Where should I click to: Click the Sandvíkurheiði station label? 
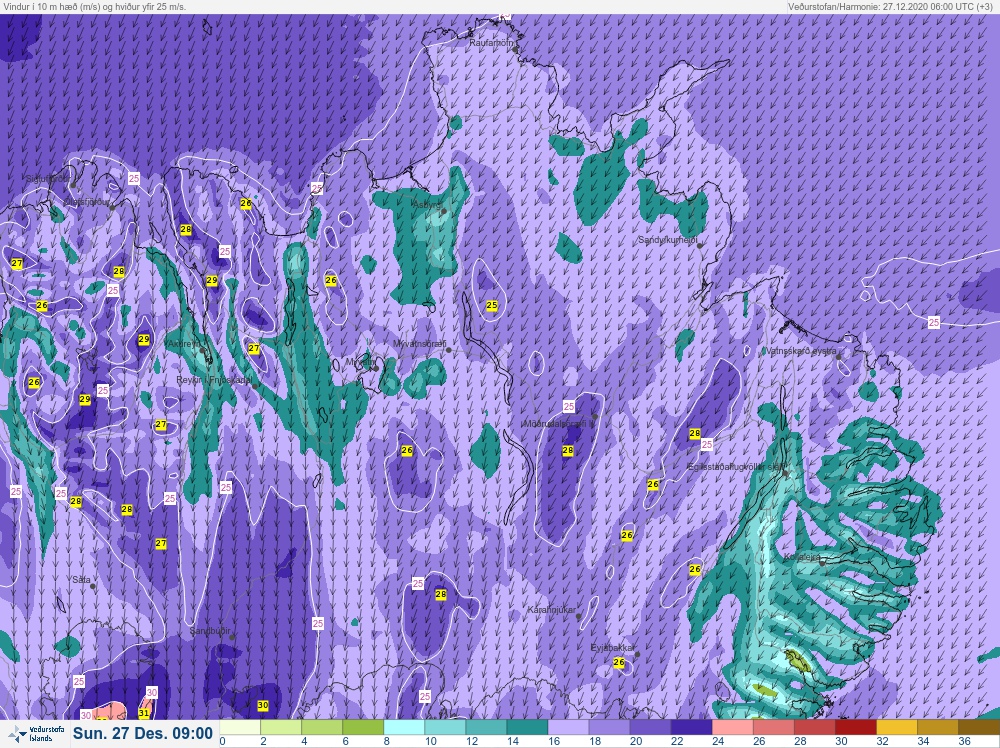668,240
